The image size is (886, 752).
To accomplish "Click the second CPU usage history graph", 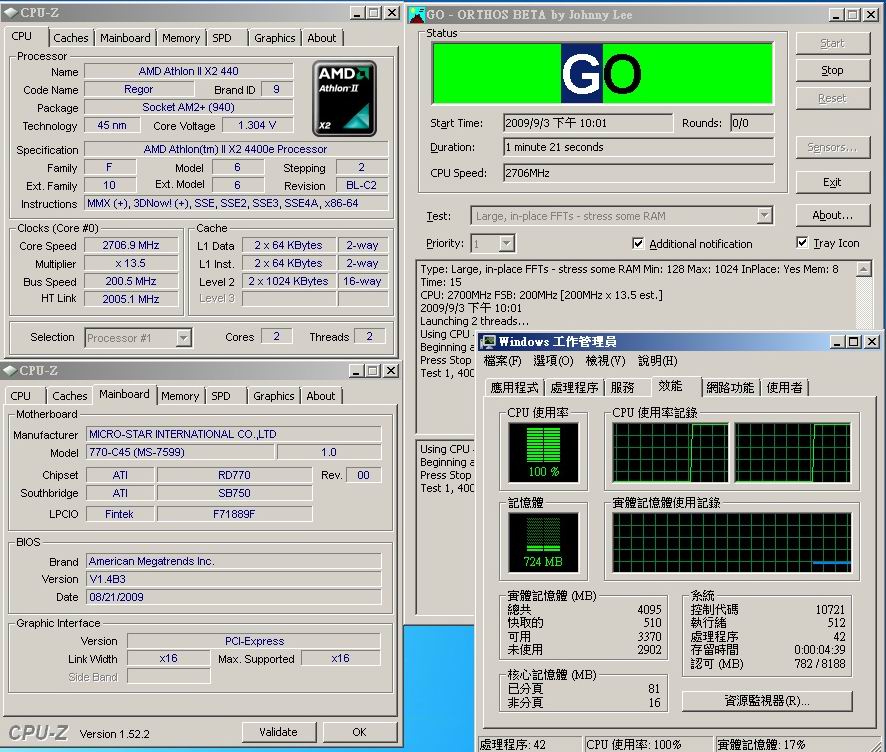I will [792, 453].
